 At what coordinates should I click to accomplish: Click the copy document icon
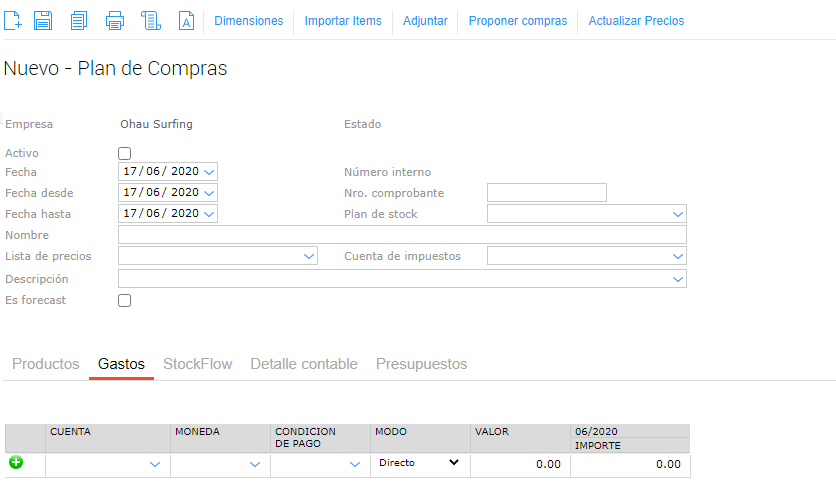coord(79,20)
